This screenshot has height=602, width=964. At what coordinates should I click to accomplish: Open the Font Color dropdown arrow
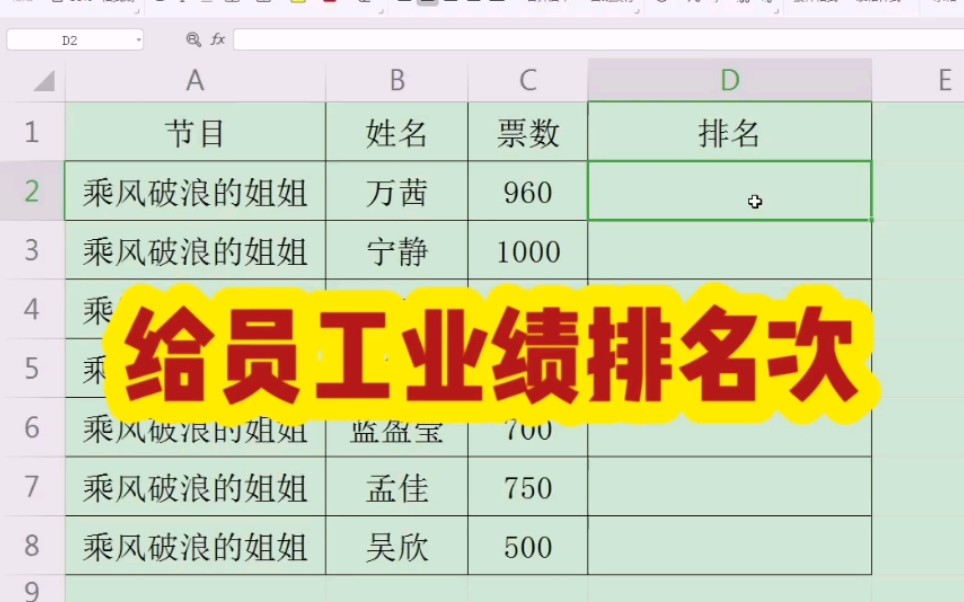(x=341, y=5)
